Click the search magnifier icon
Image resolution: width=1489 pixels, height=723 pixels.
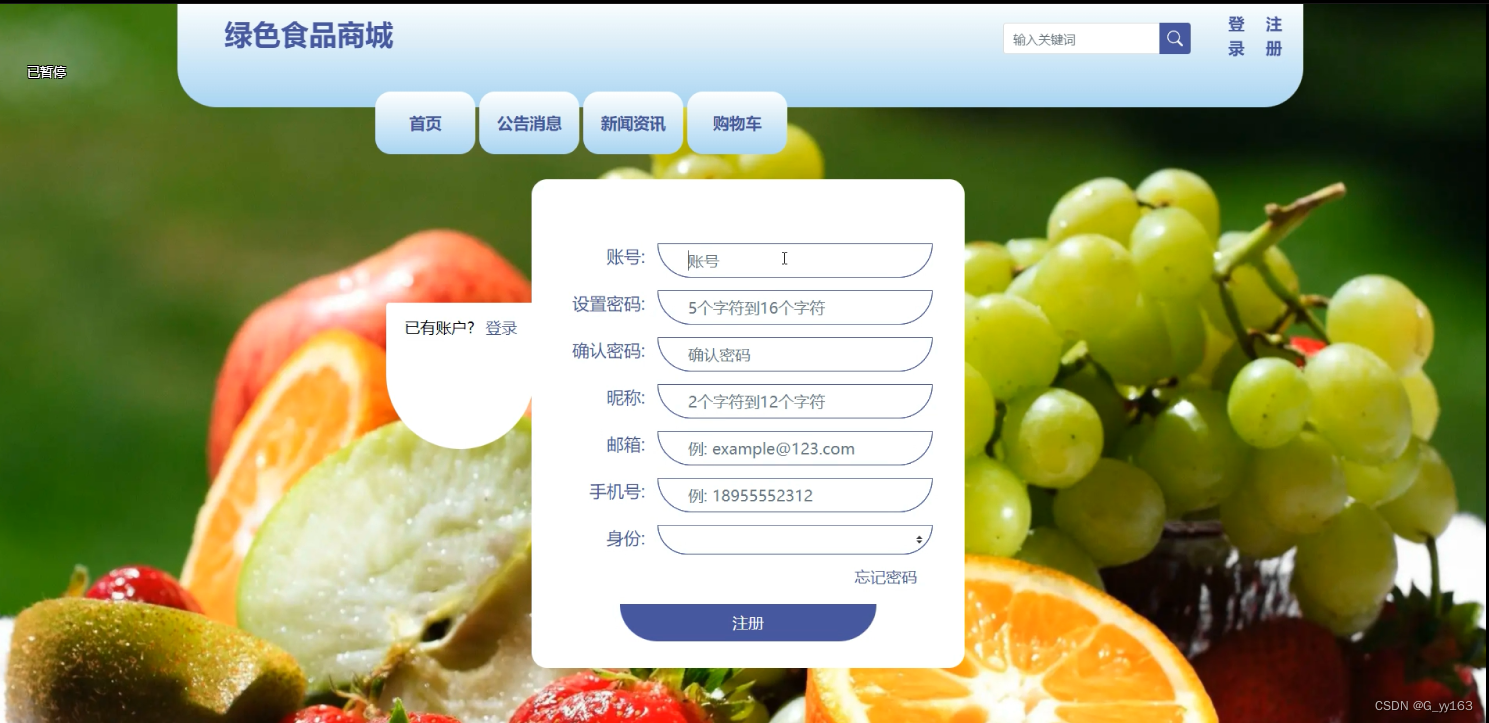pyautogui.click(x=1175, y=39)
